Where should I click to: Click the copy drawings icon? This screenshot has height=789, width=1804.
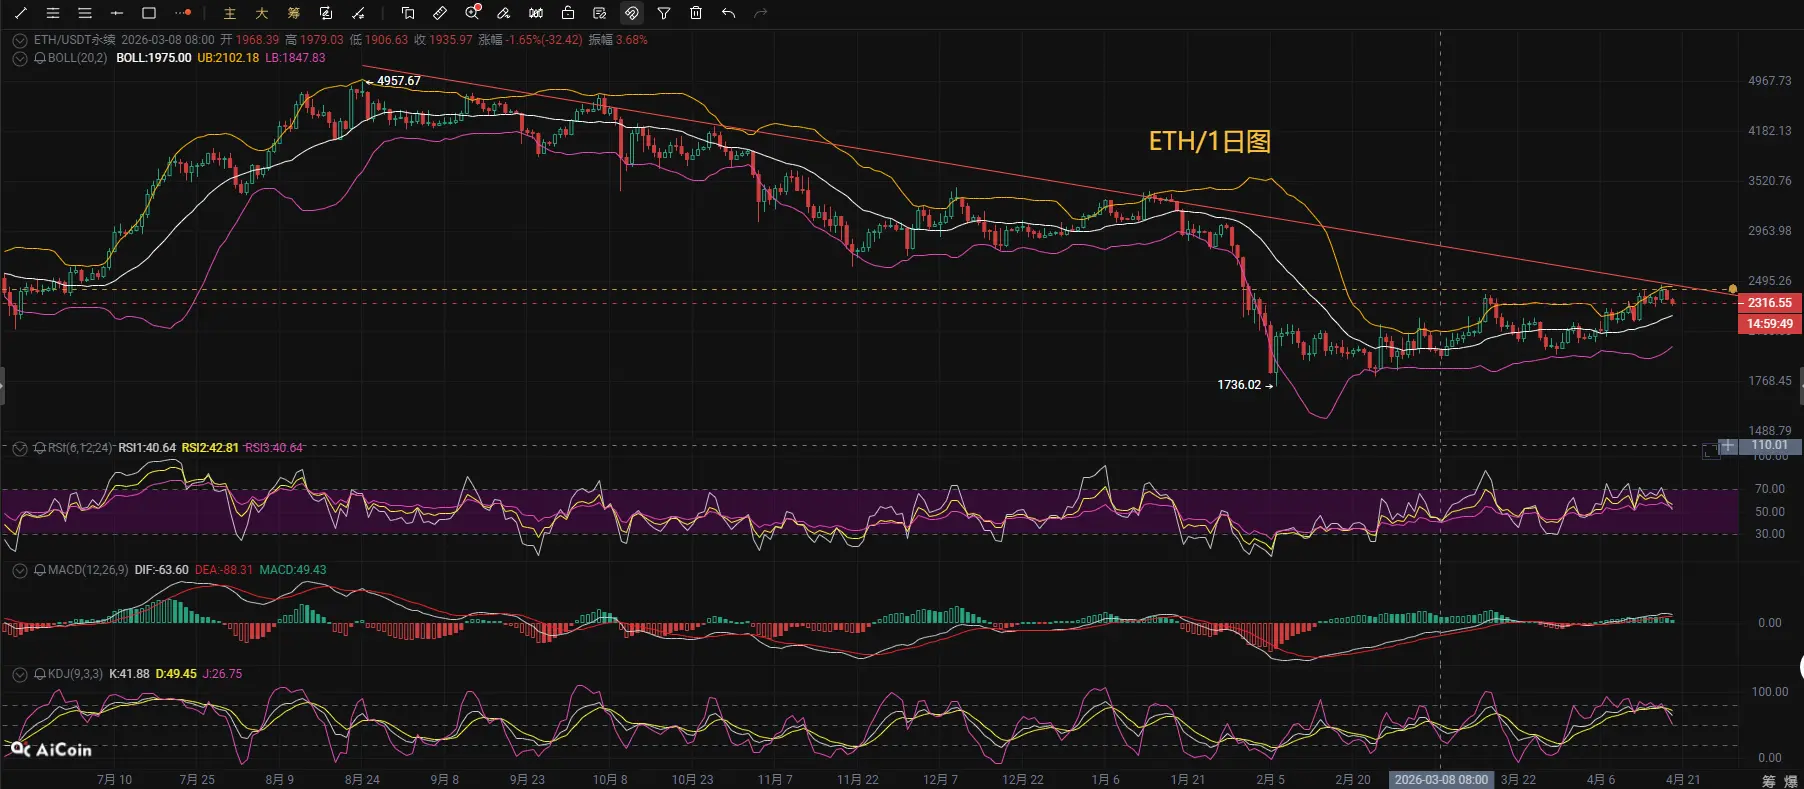pyautogui.click(x=408, y=13)
